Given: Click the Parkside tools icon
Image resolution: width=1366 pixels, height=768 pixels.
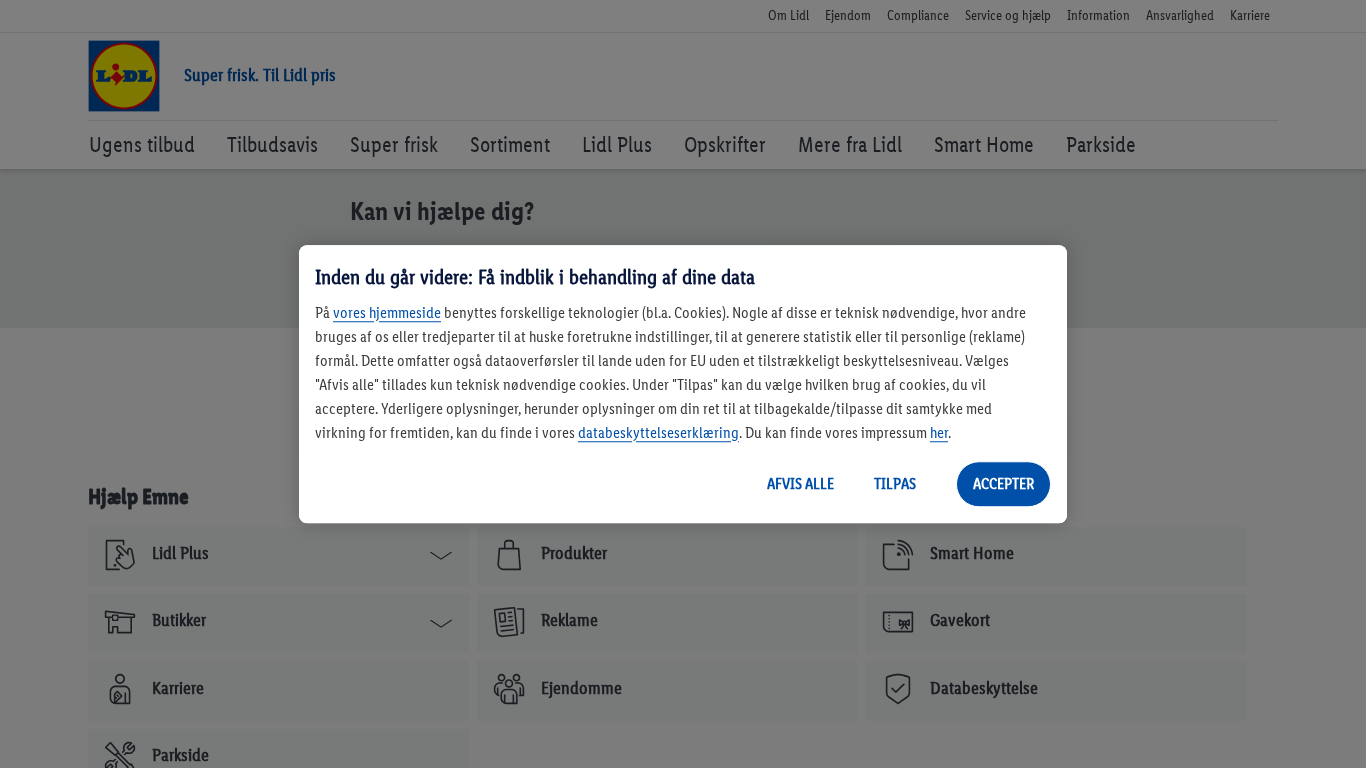Looking at the screenshot, I should point(120,755).
